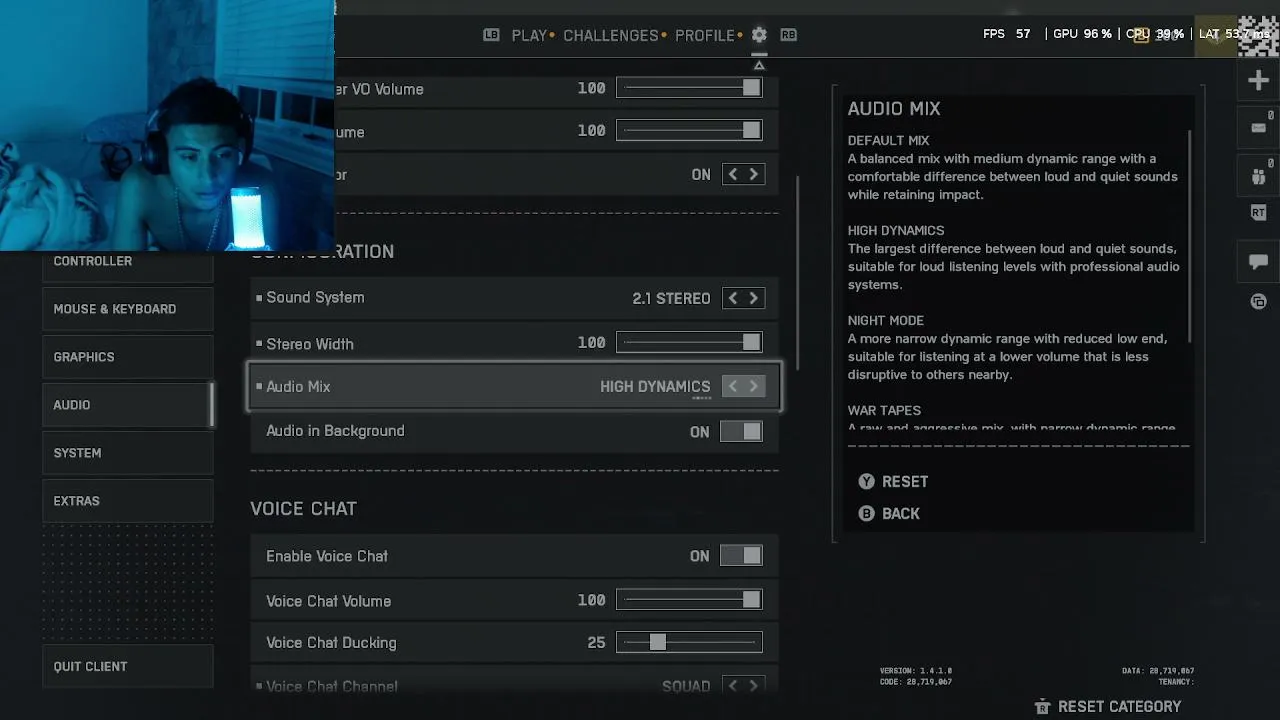Open the settings gear in the top navigation
This screenshot has width=1280, height=720.
click(759, 35)
